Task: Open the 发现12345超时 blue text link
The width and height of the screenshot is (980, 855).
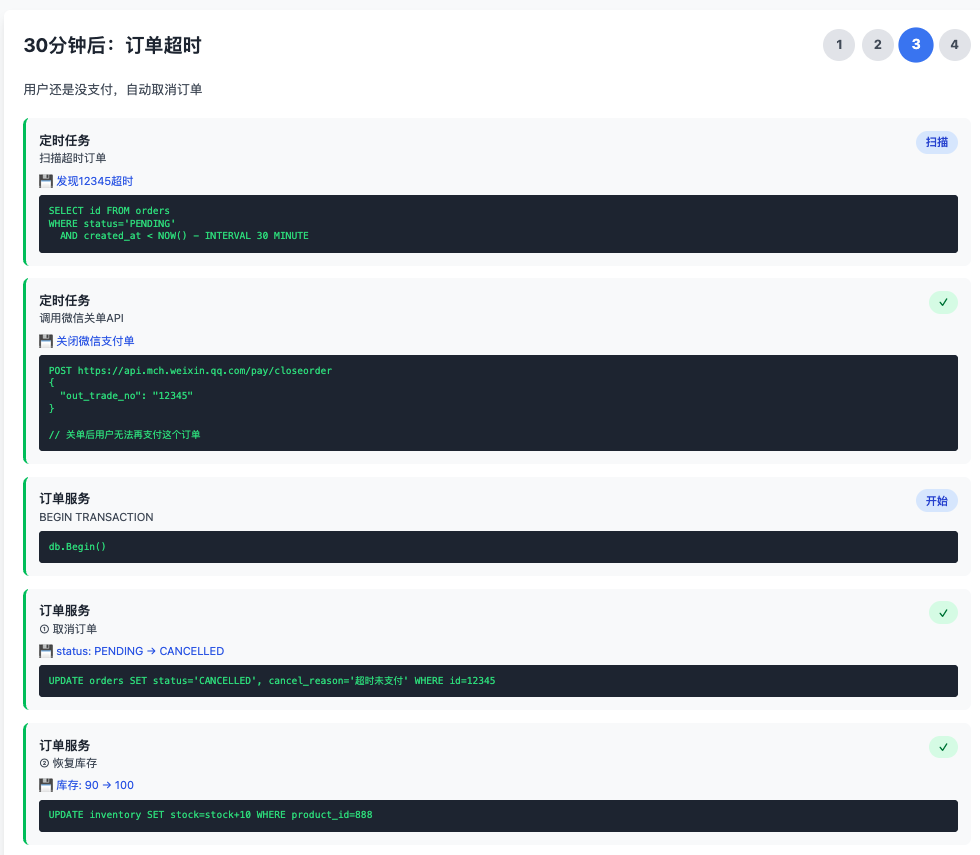Action: coord(94,181)
